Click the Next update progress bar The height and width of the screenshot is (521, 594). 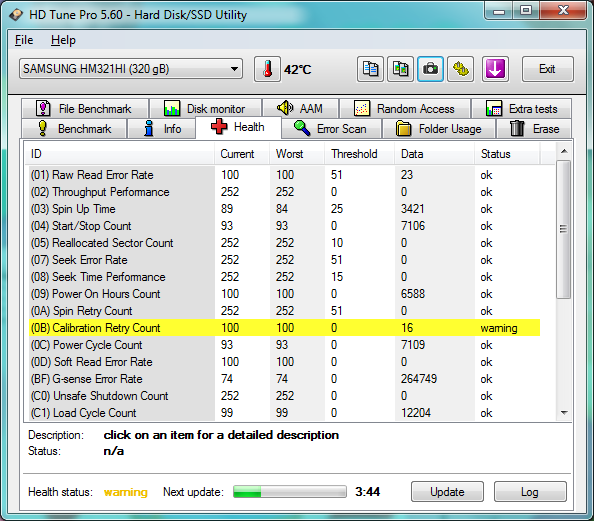[x=290, y=492]
